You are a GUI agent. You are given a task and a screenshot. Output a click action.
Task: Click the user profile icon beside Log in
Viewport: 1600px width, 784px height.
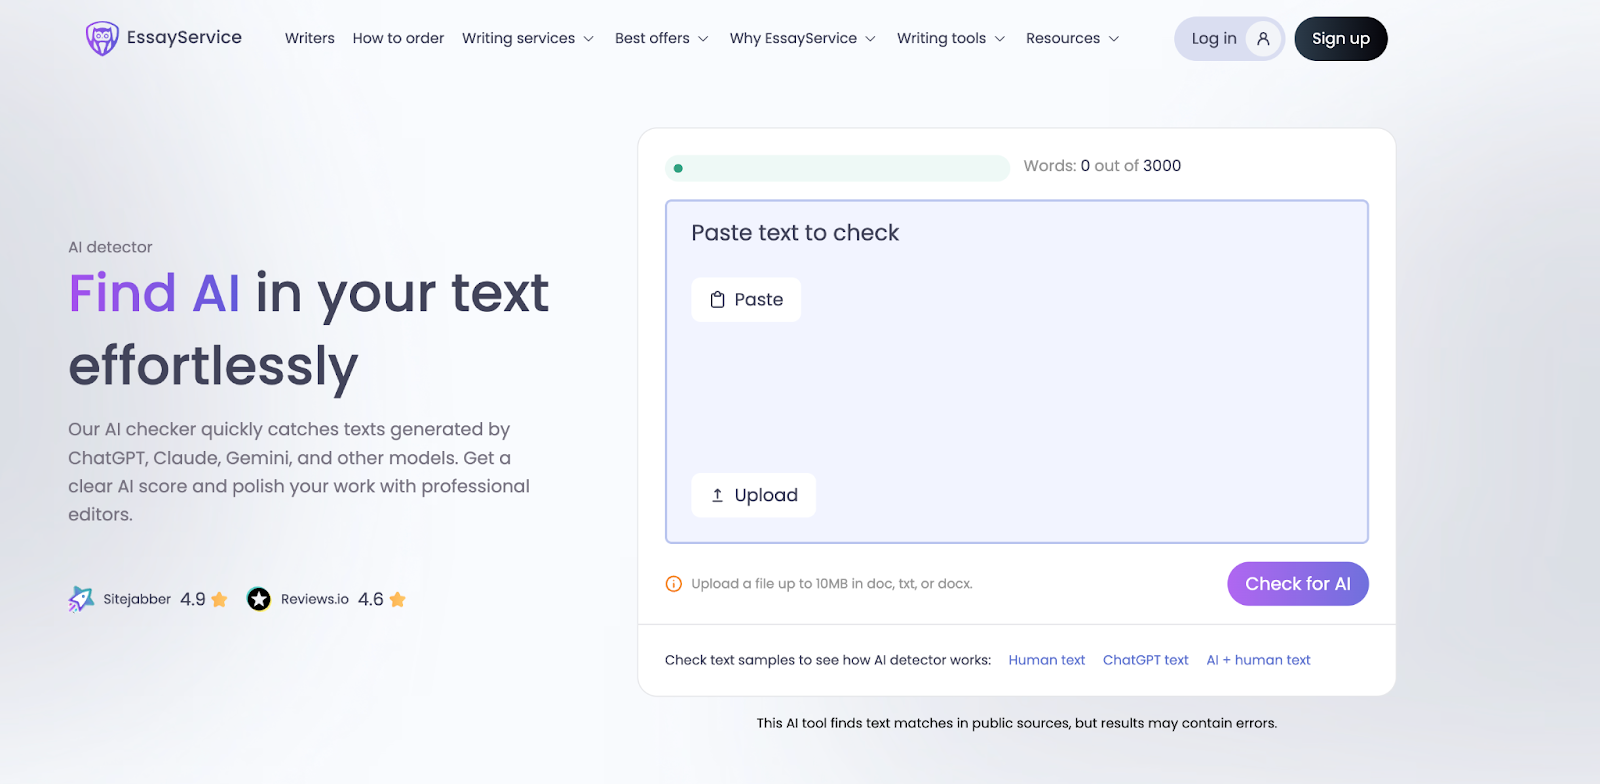tap(1263, 39)
